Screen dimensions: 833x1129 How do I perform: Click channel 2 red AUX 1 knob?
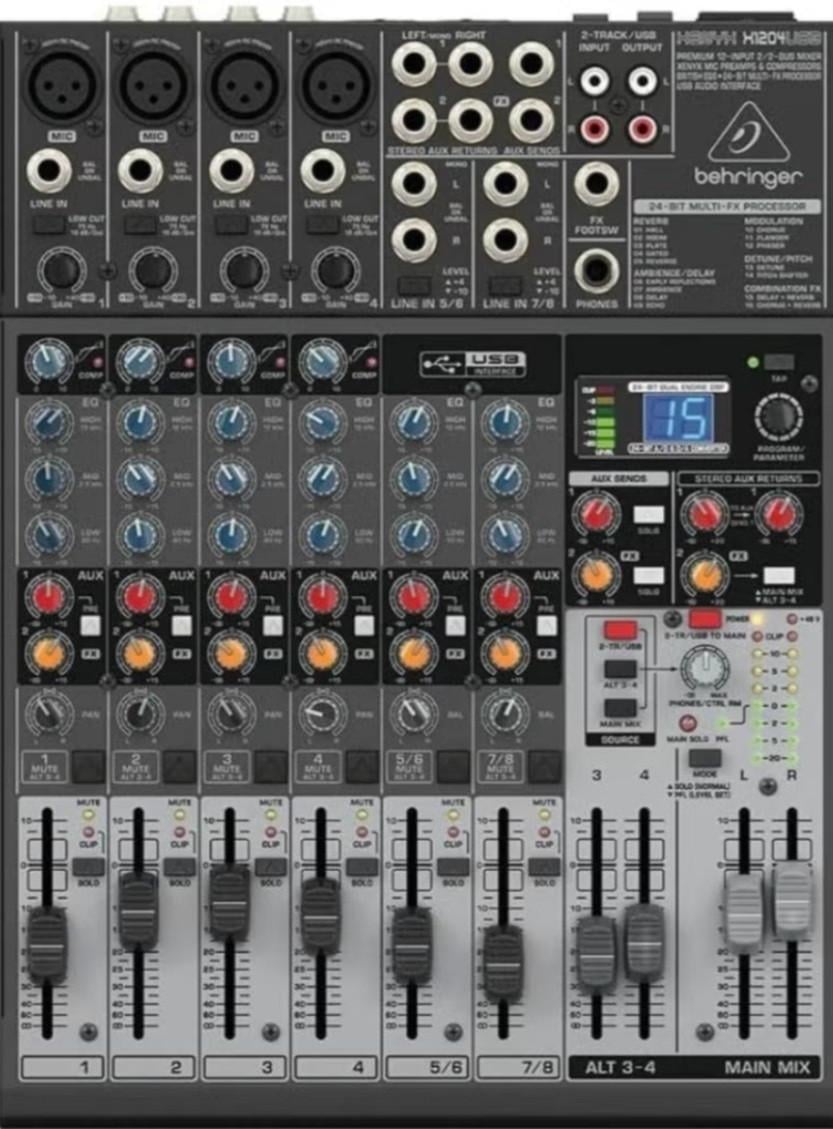pos(140,598)
